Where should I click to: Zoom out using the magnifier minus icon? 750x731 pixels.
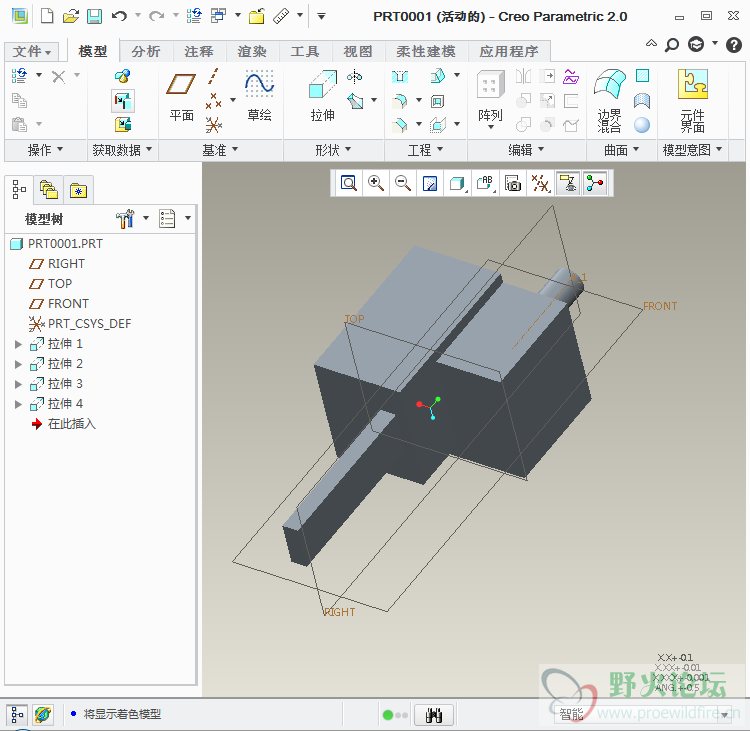(403, 183)
